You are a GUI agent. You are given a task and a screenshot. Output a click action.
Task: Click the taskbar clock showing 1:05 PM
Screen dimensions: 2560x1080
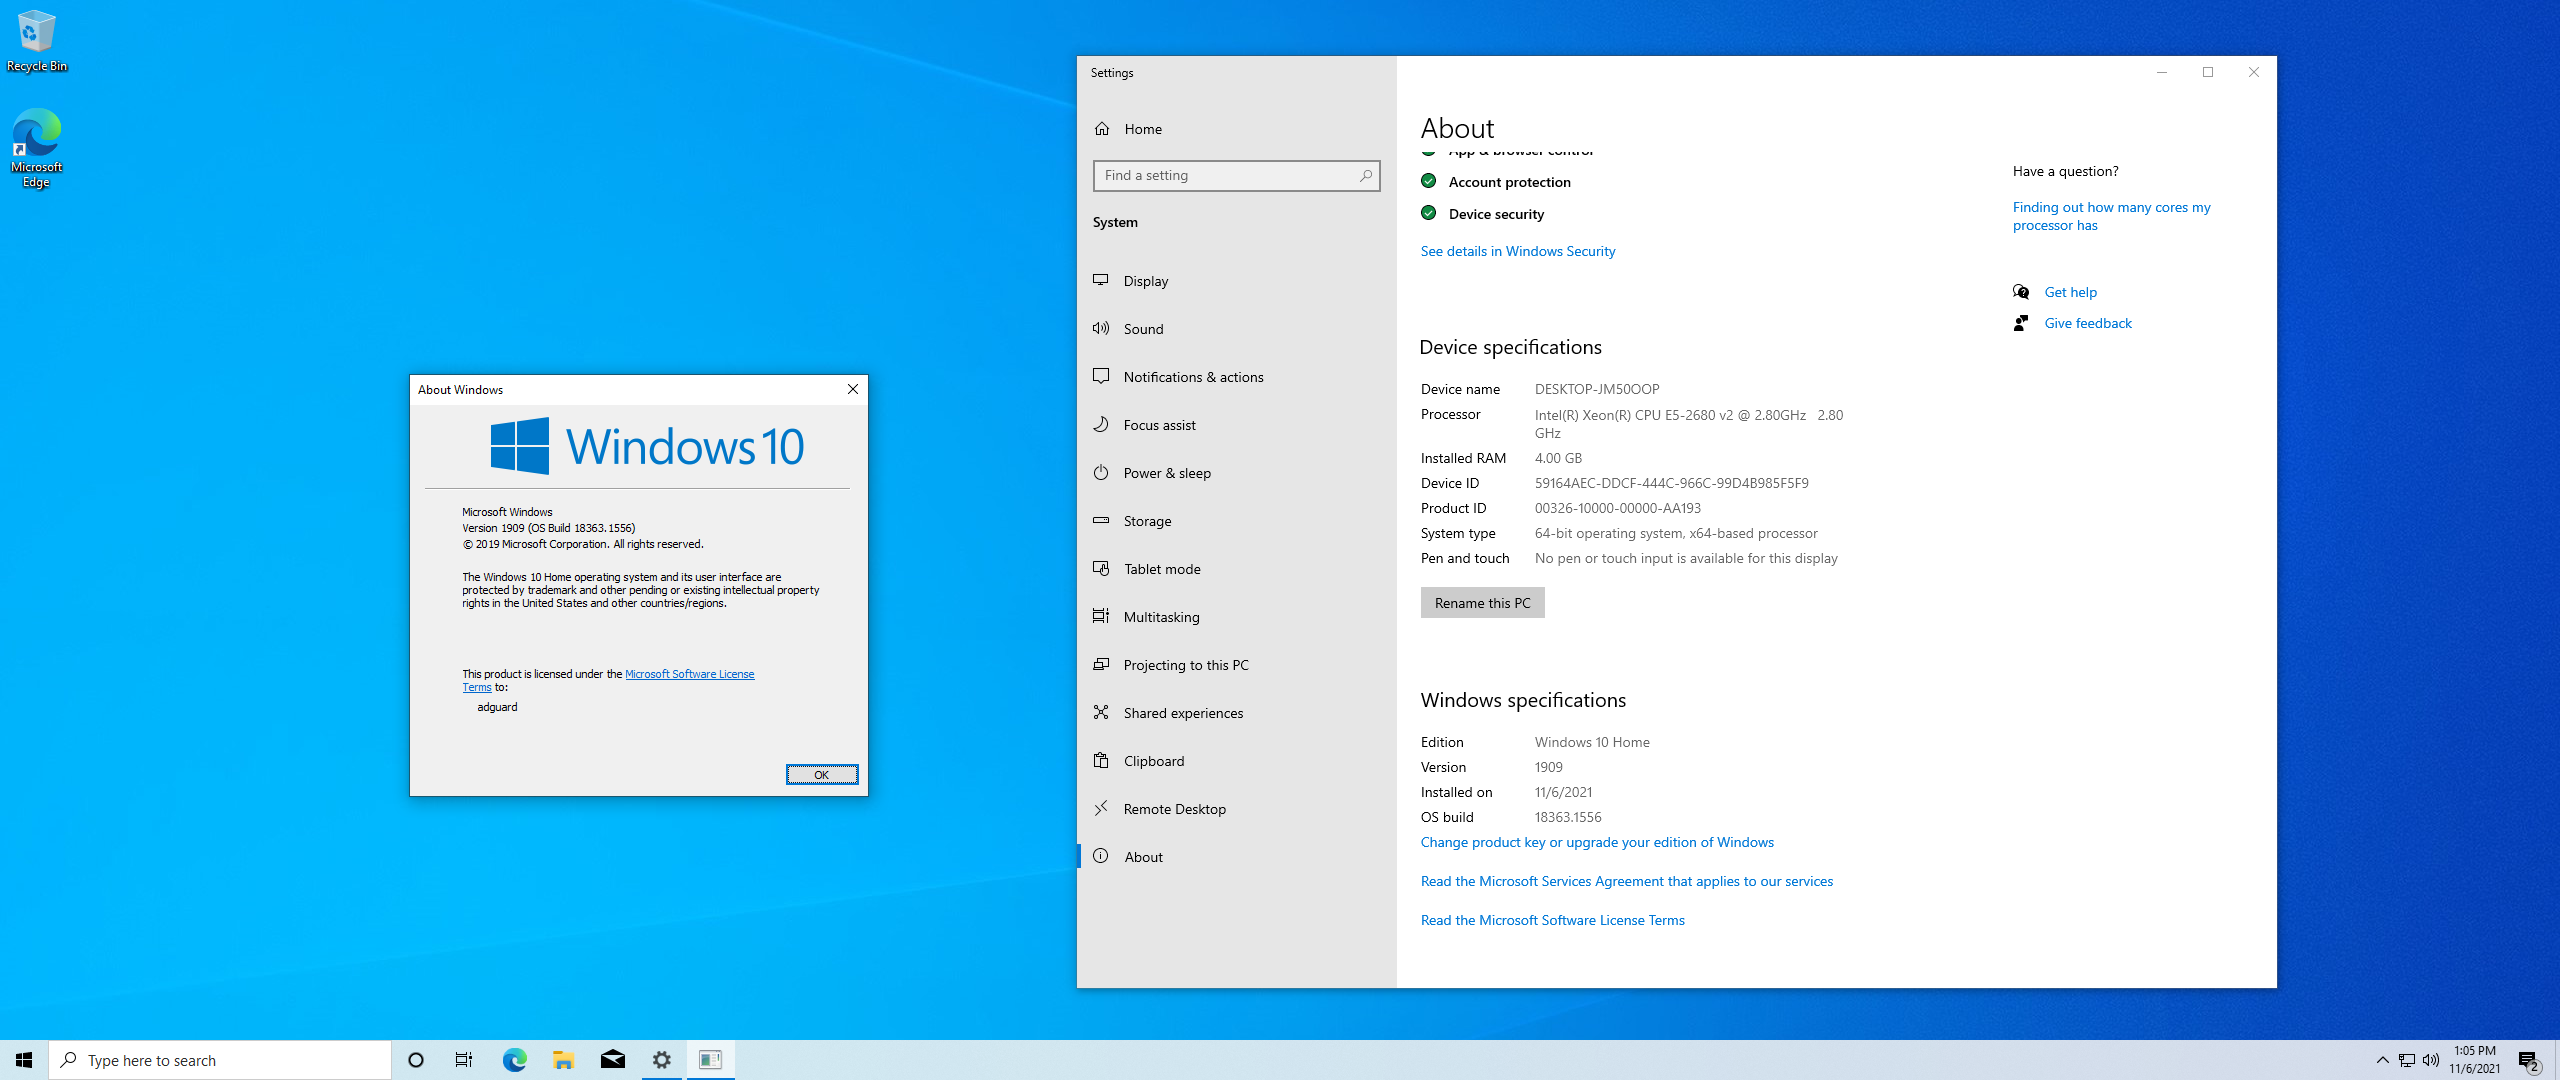coord(2474,1060)
